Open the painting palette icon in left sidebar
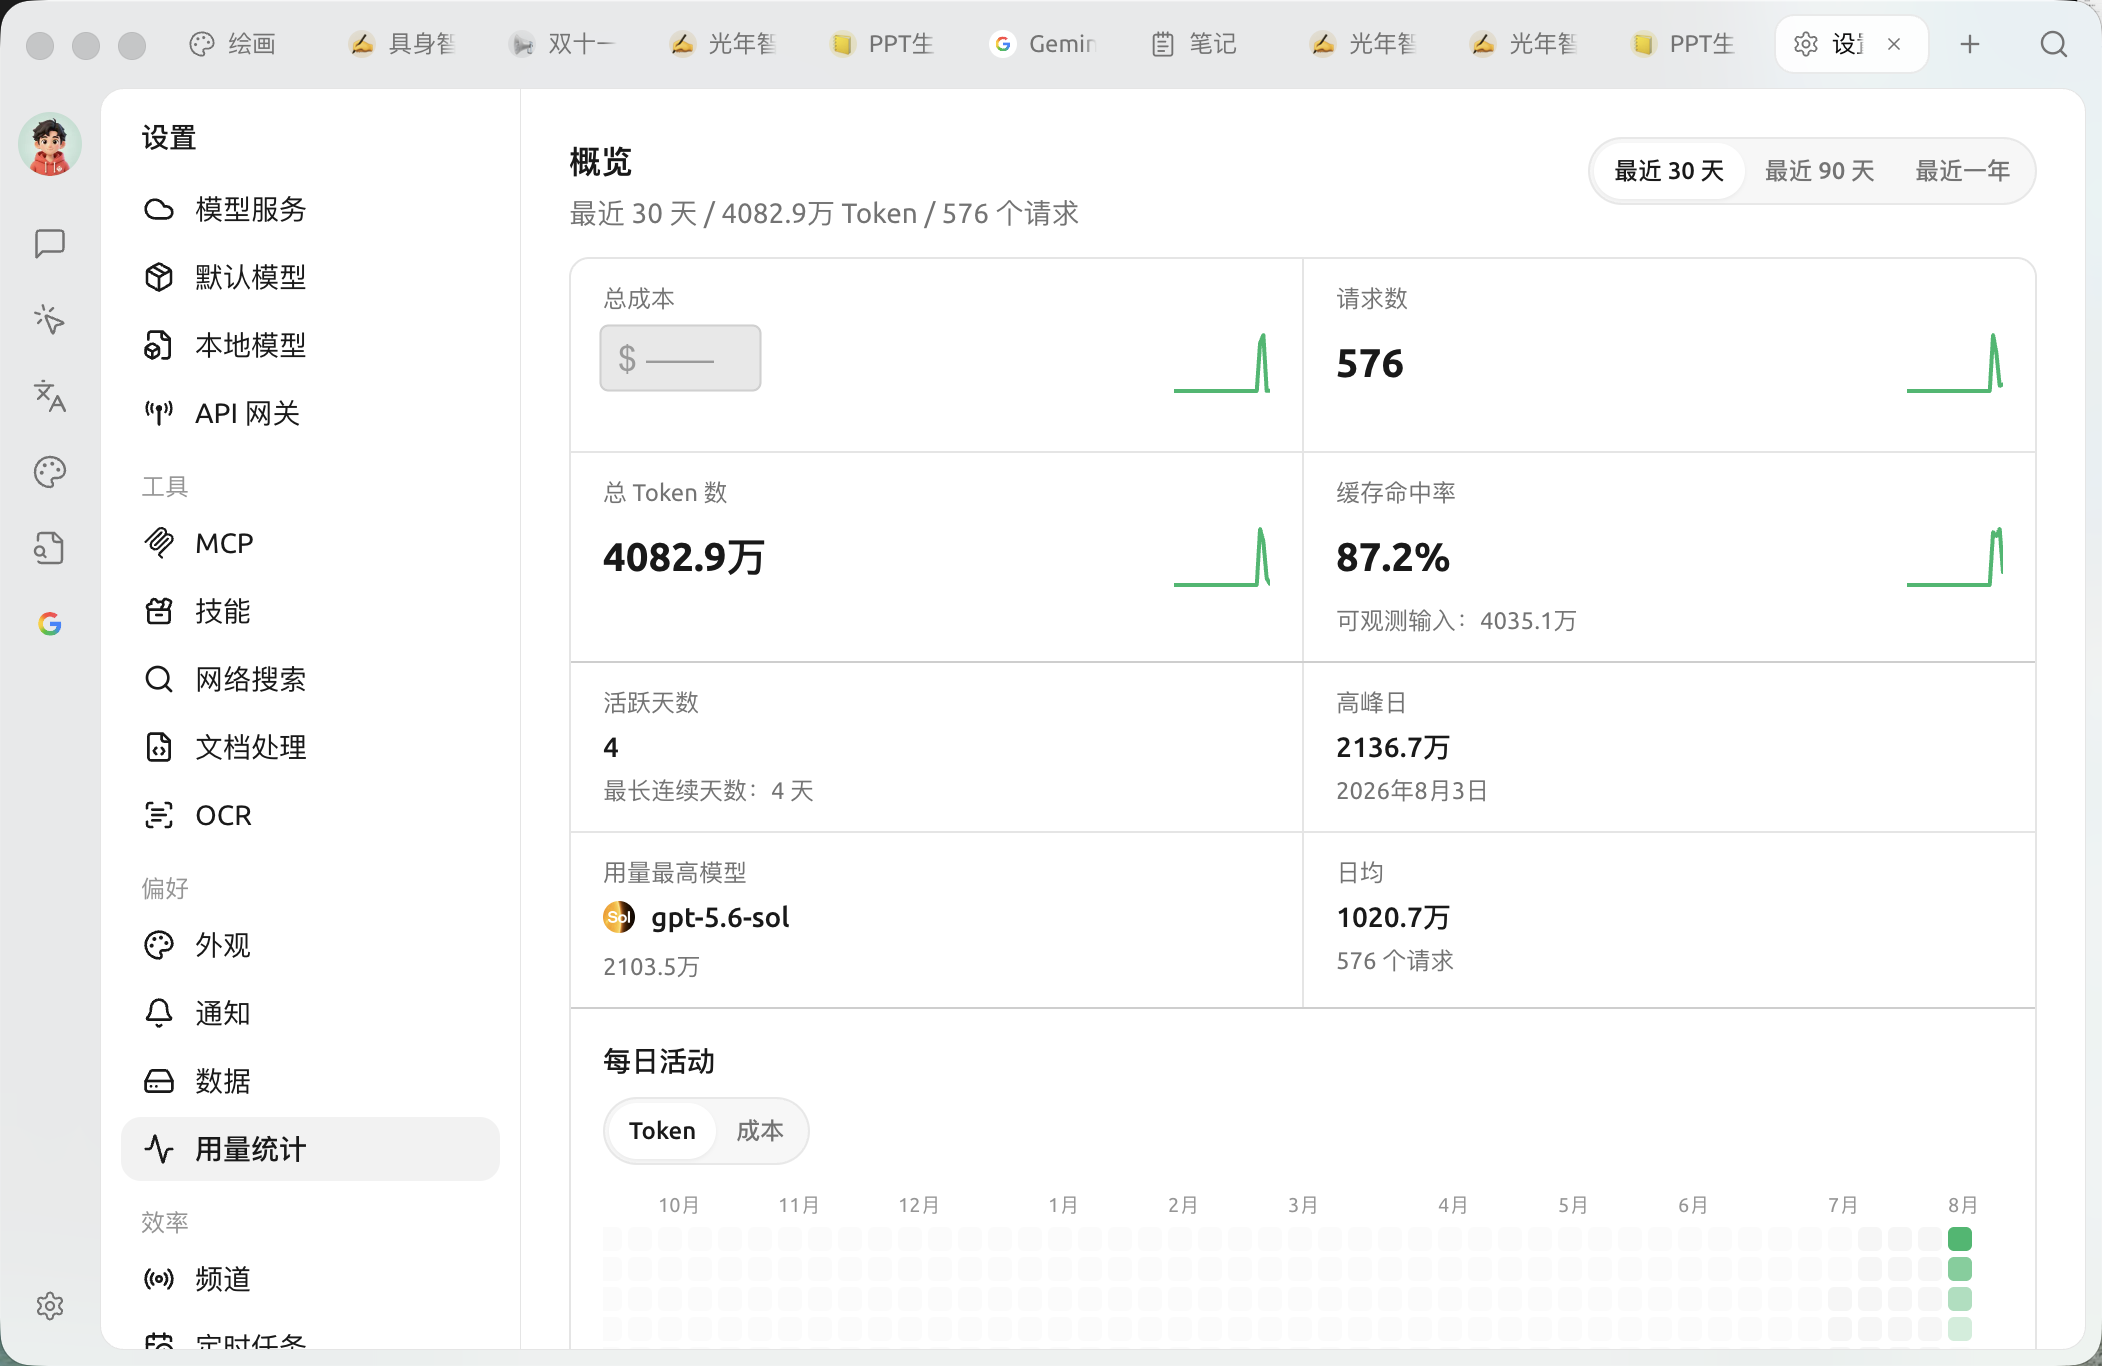 (49, 472)
